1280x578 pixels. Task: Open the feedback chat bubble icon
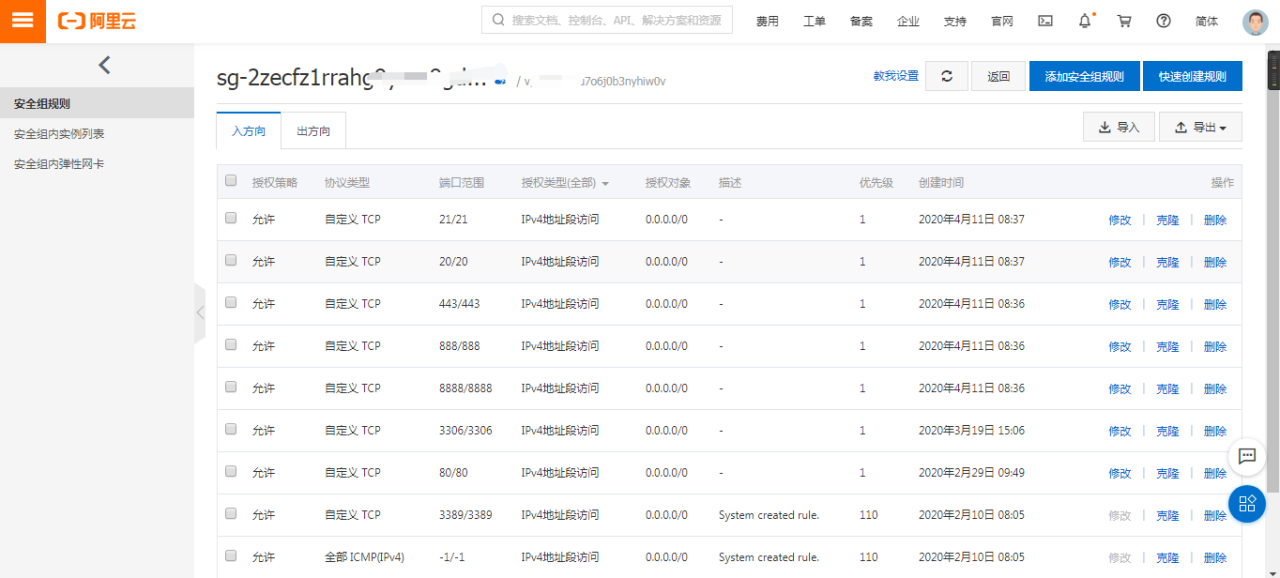click(x=1246, y=457)
